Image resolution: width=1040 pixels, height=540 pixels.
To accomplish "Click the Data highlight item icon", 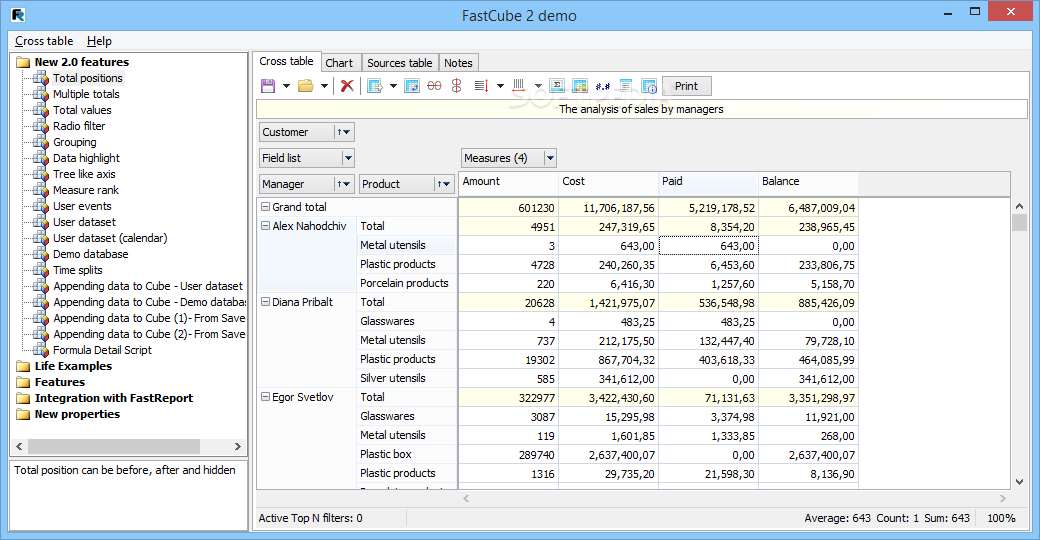I will 40,159.
